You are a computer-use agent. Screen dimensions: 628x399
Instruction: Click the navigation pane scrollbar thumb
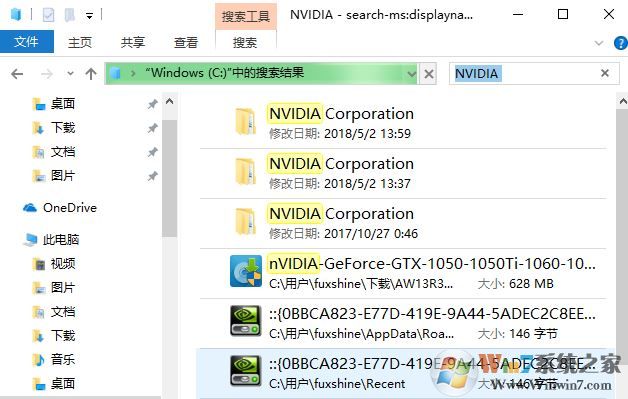coord(169,178)
